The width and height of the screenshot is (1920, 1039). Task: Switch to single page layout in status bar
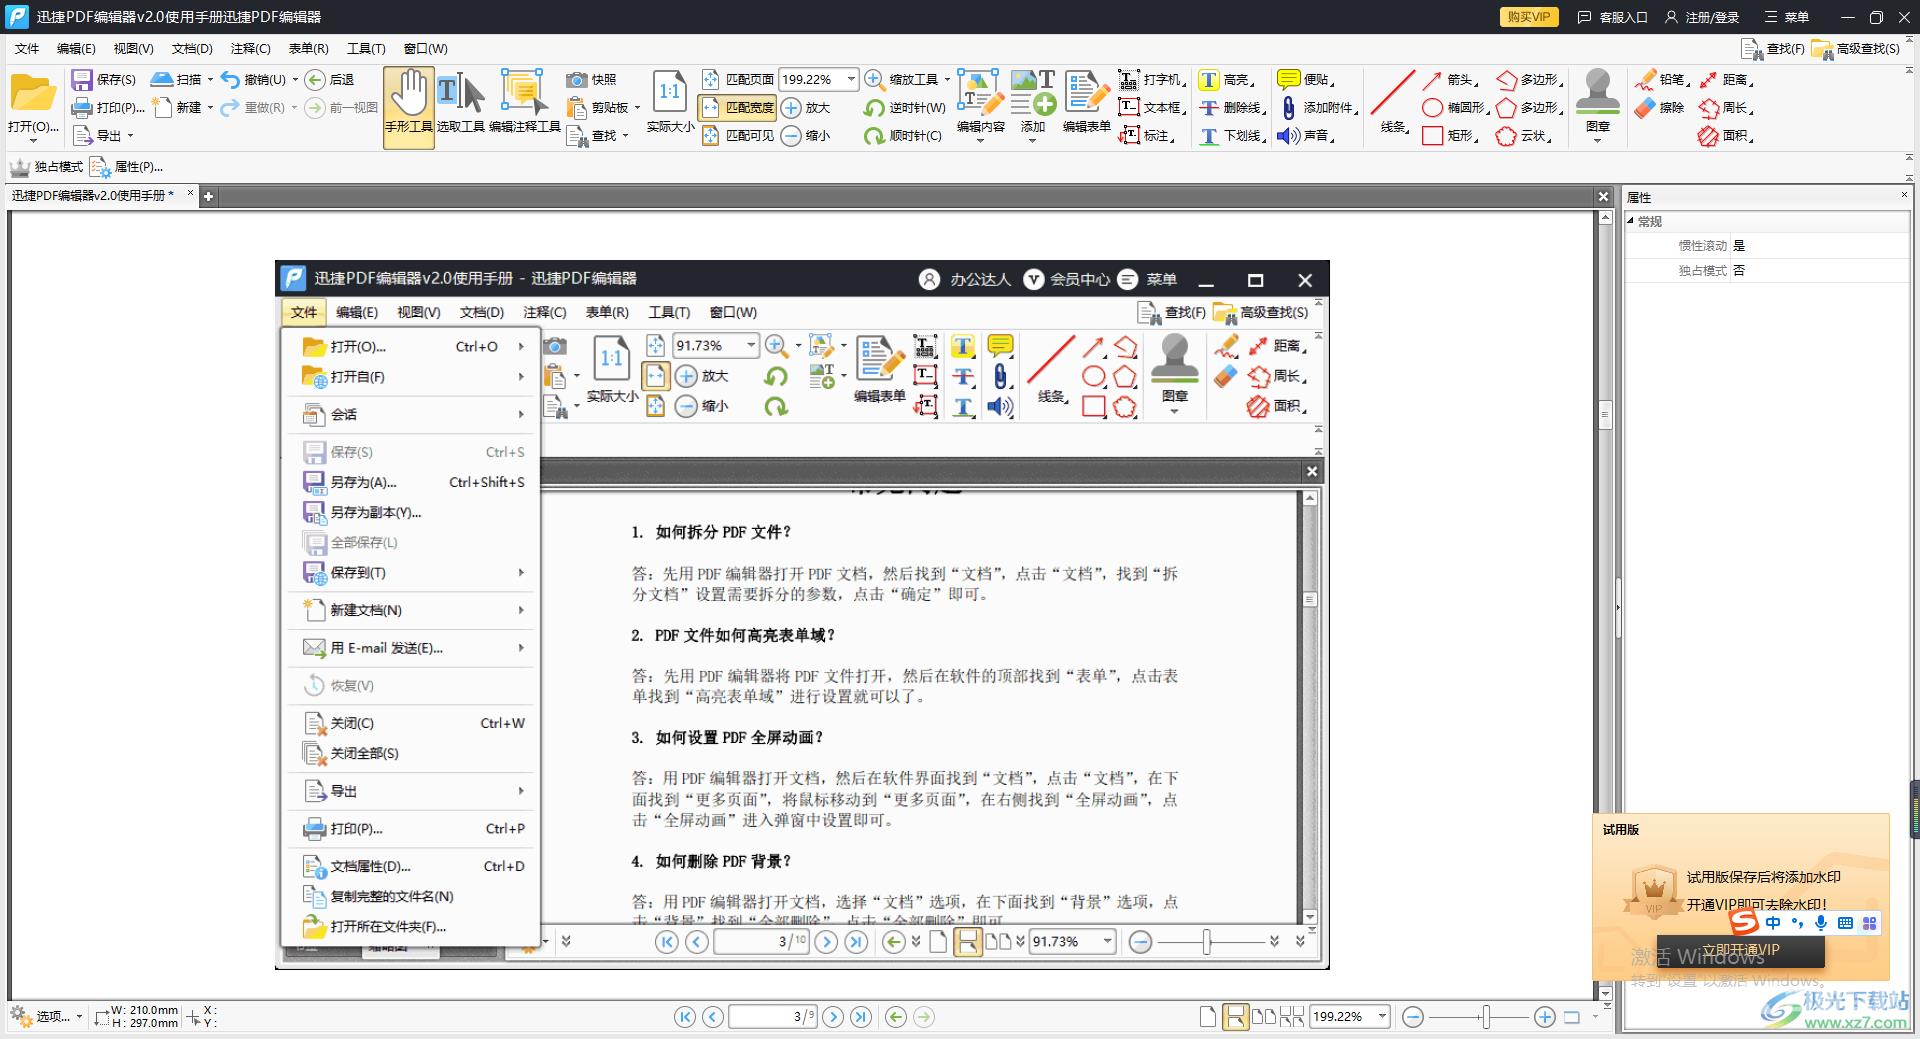click(1207, 1017)
